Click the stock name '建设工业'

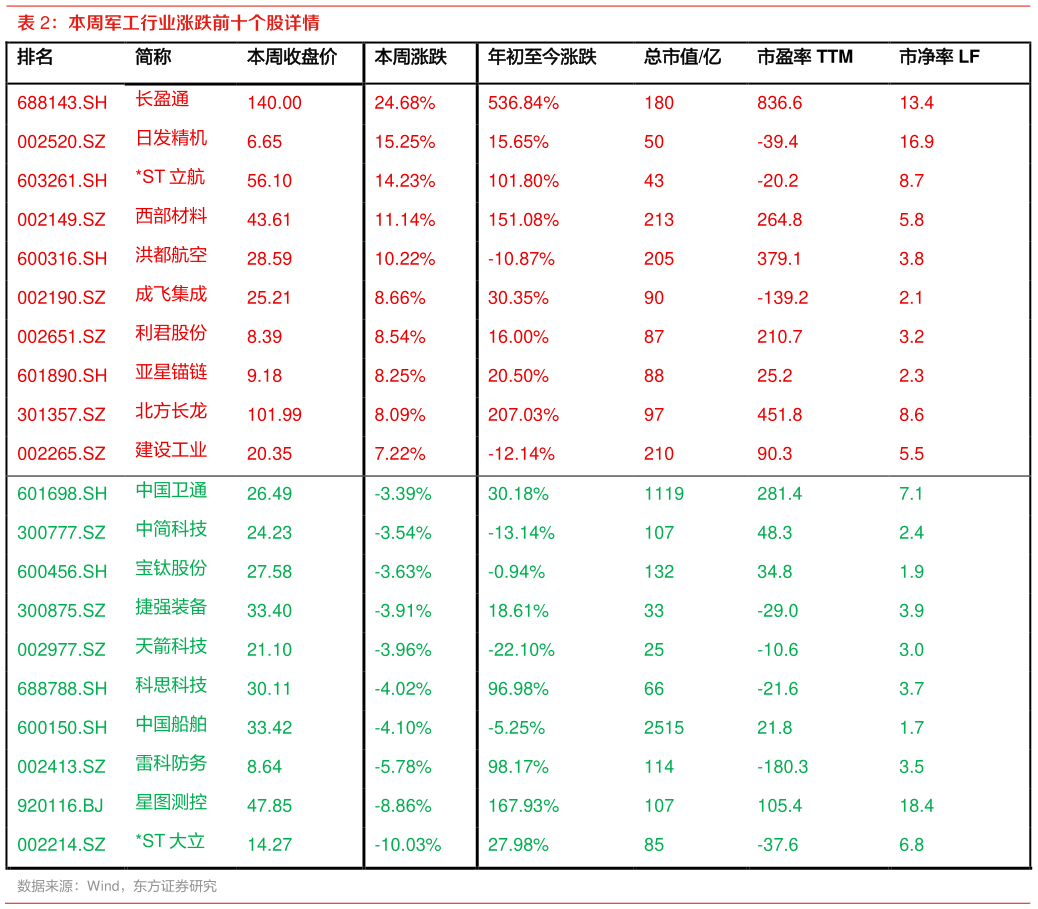[x=171, y=450]
